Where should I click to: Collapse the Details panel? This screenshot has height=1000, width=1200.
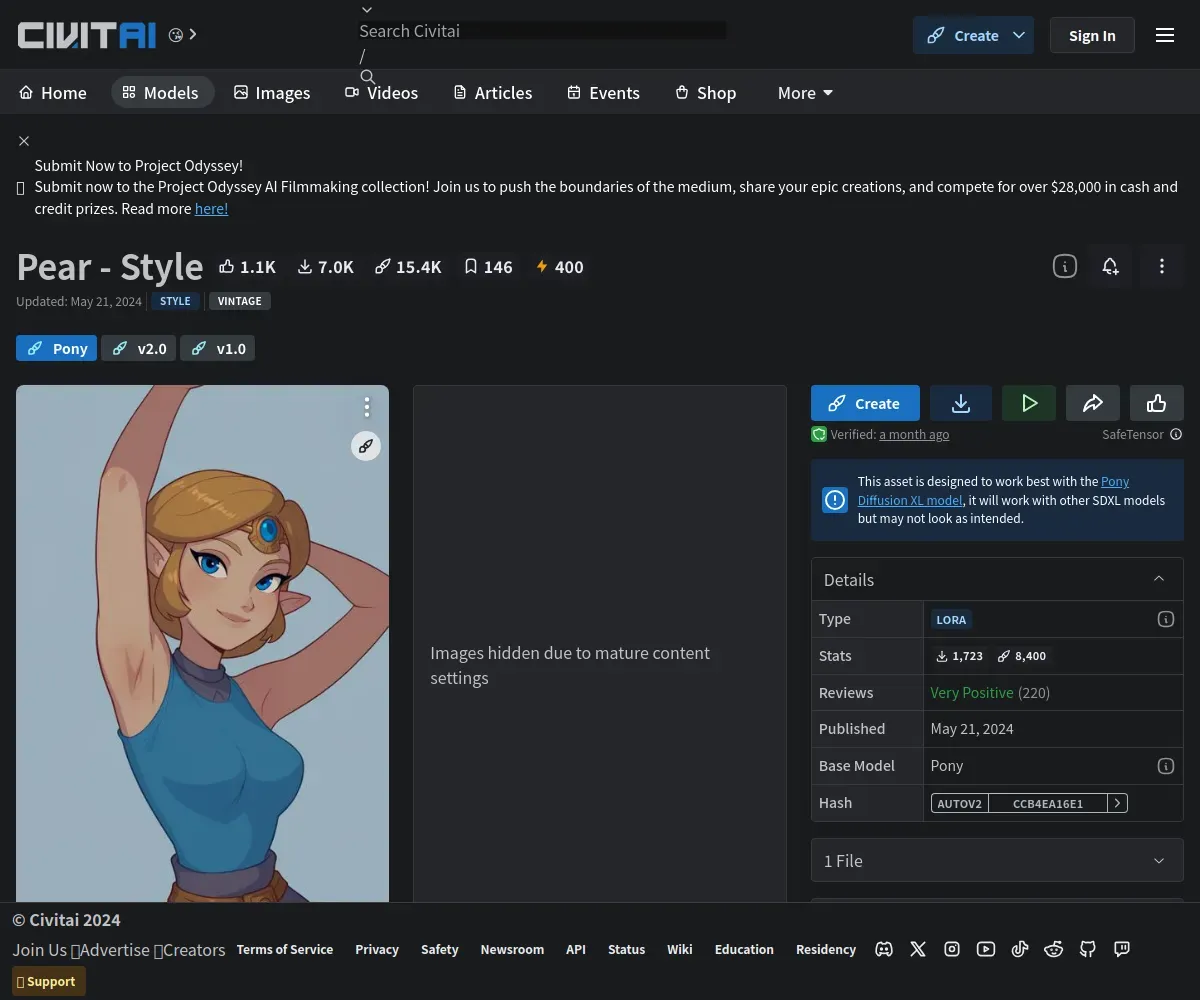pos(1159,579)
